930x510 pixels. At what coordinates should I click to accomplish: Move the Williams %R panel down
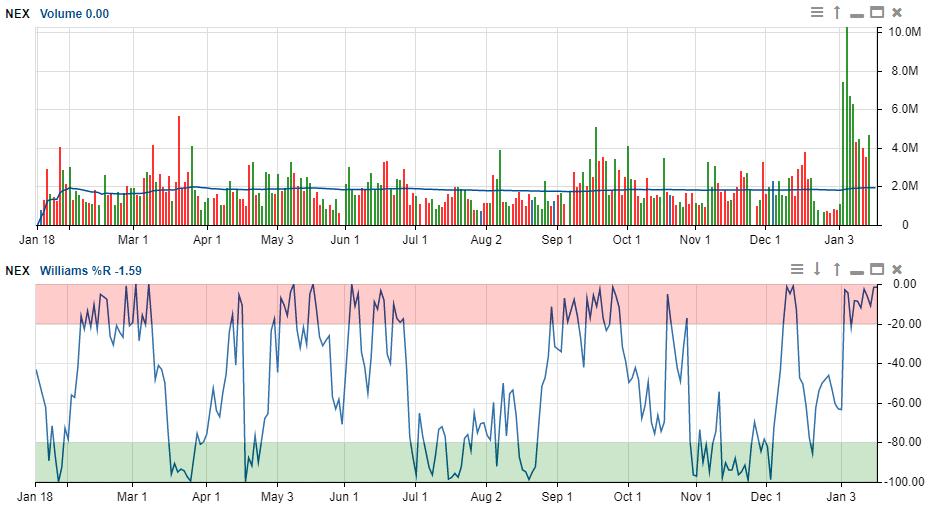817,269
